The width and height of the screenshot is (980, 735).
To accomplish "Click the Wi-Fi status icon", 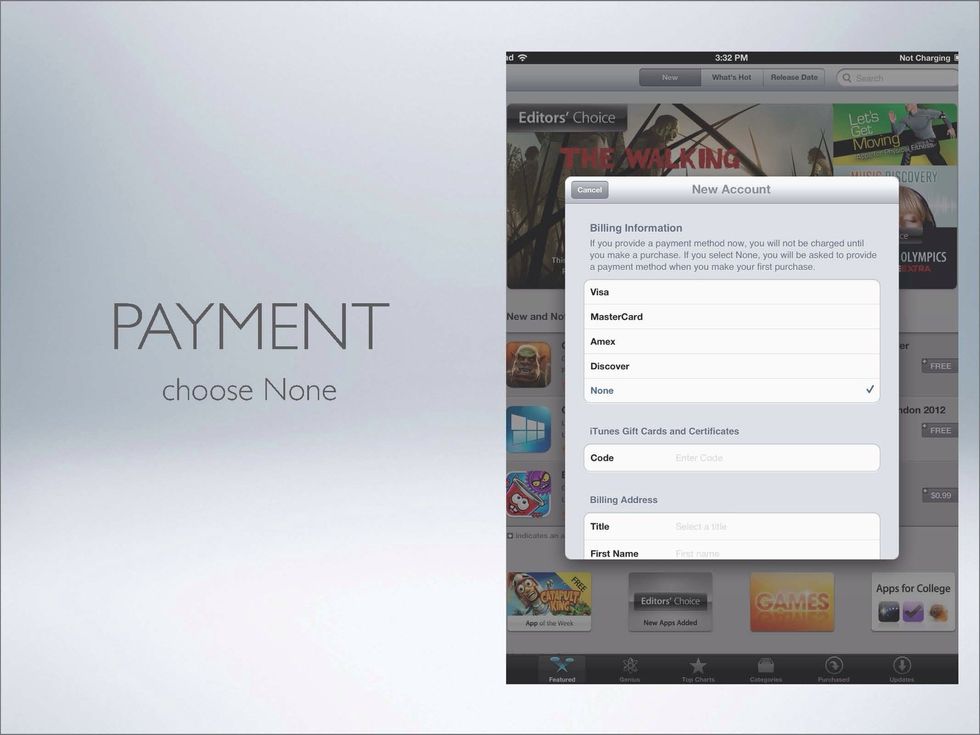I will pos(522,58).
